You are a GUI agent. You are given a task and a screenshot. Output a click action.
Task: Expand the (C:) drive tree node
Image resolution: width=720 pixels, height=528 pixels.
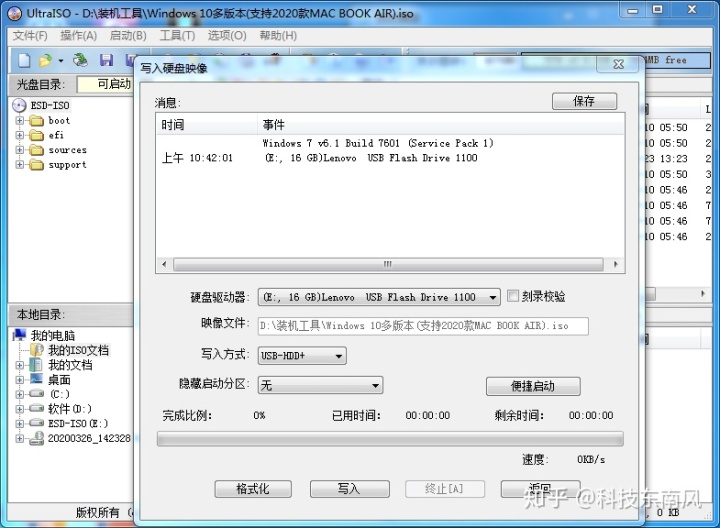click(x=19, y=394)
